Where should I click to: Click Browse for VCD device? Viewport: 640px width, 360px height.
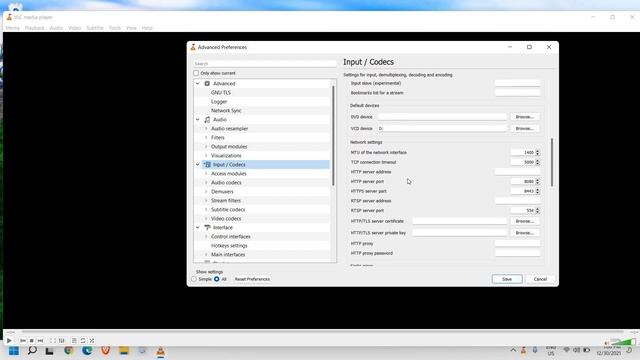[524, 129]
